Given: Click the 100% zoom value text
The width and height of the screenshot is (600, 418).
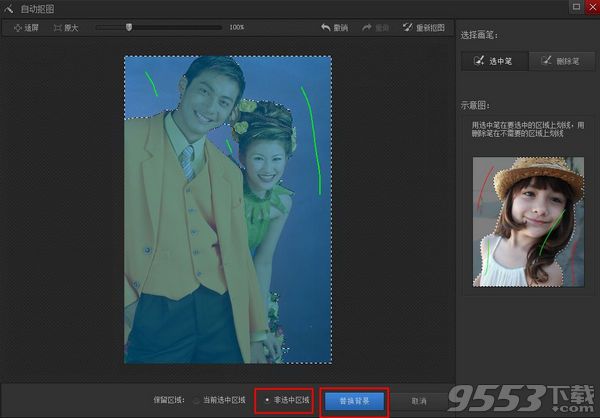Looking at the screenshot, I should coord(236,27).
